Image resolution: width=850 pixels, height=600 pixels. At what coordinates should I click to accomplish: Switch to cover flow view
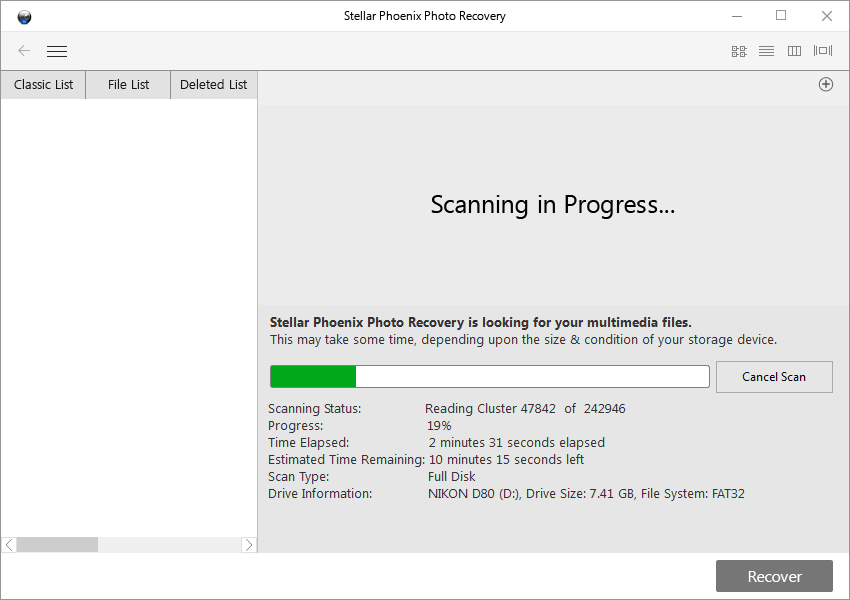click(x=823, y=51)
